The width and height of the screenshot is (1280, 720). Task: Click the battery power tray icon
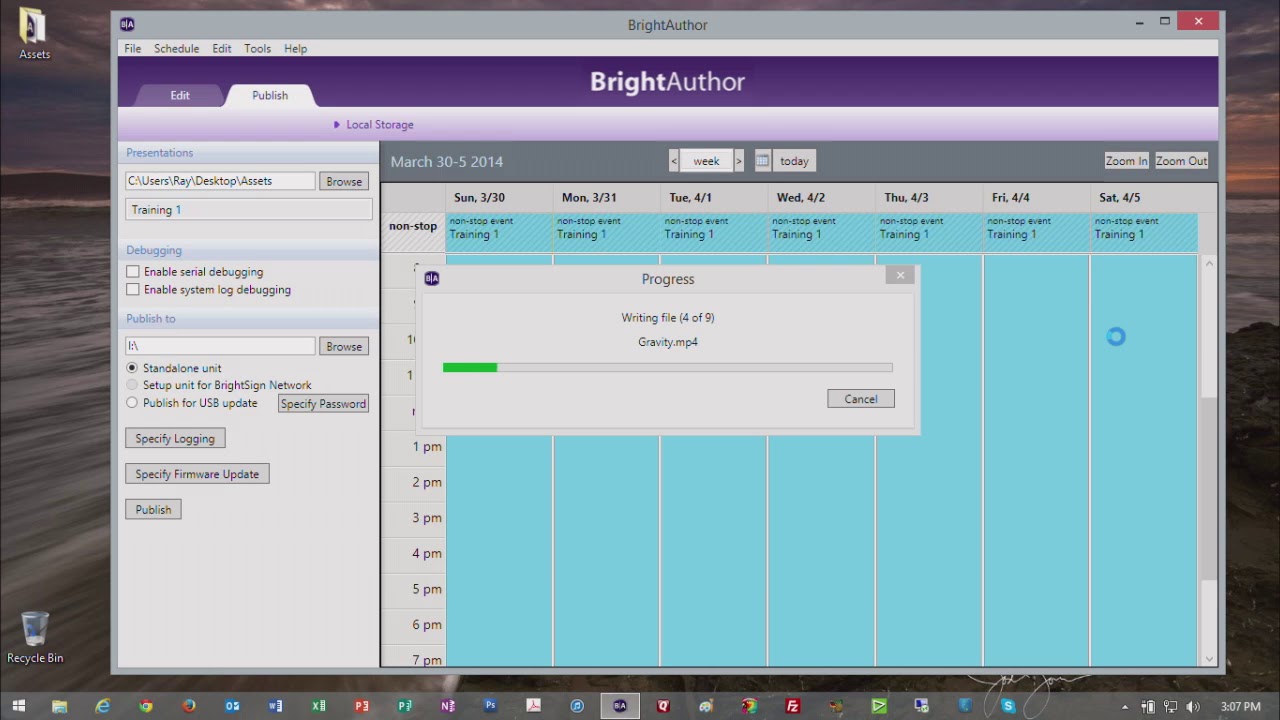coord(1148,707)
